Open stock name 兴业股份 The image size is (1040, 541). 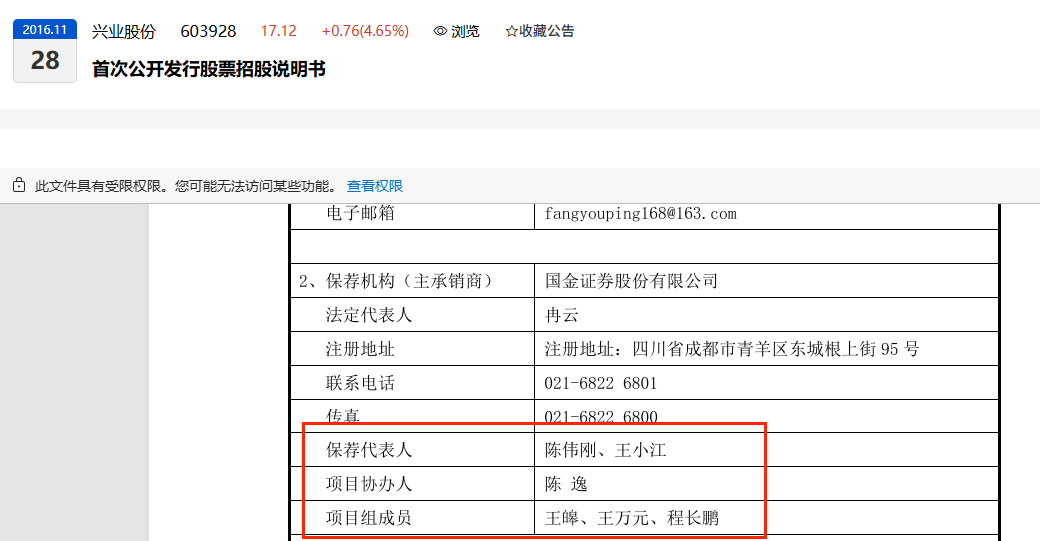pyautogui.click(x=123, y=31)
